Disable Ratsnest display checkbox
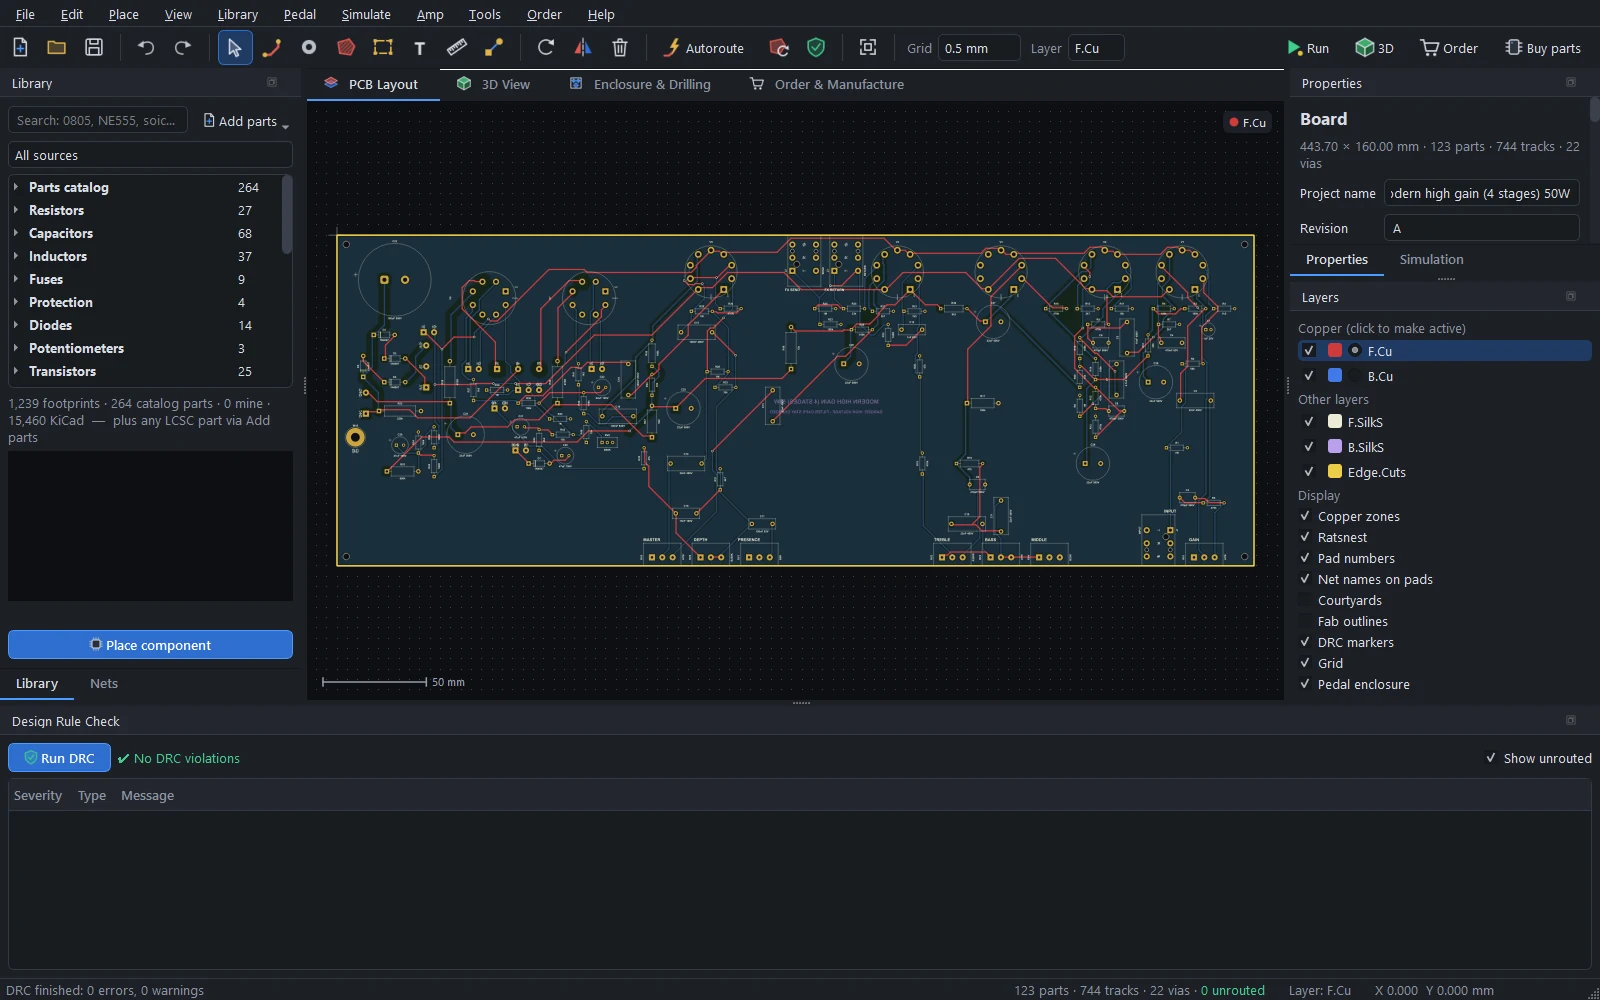This screenshot has height=1000, width=1600. [x=1305, y=537]
